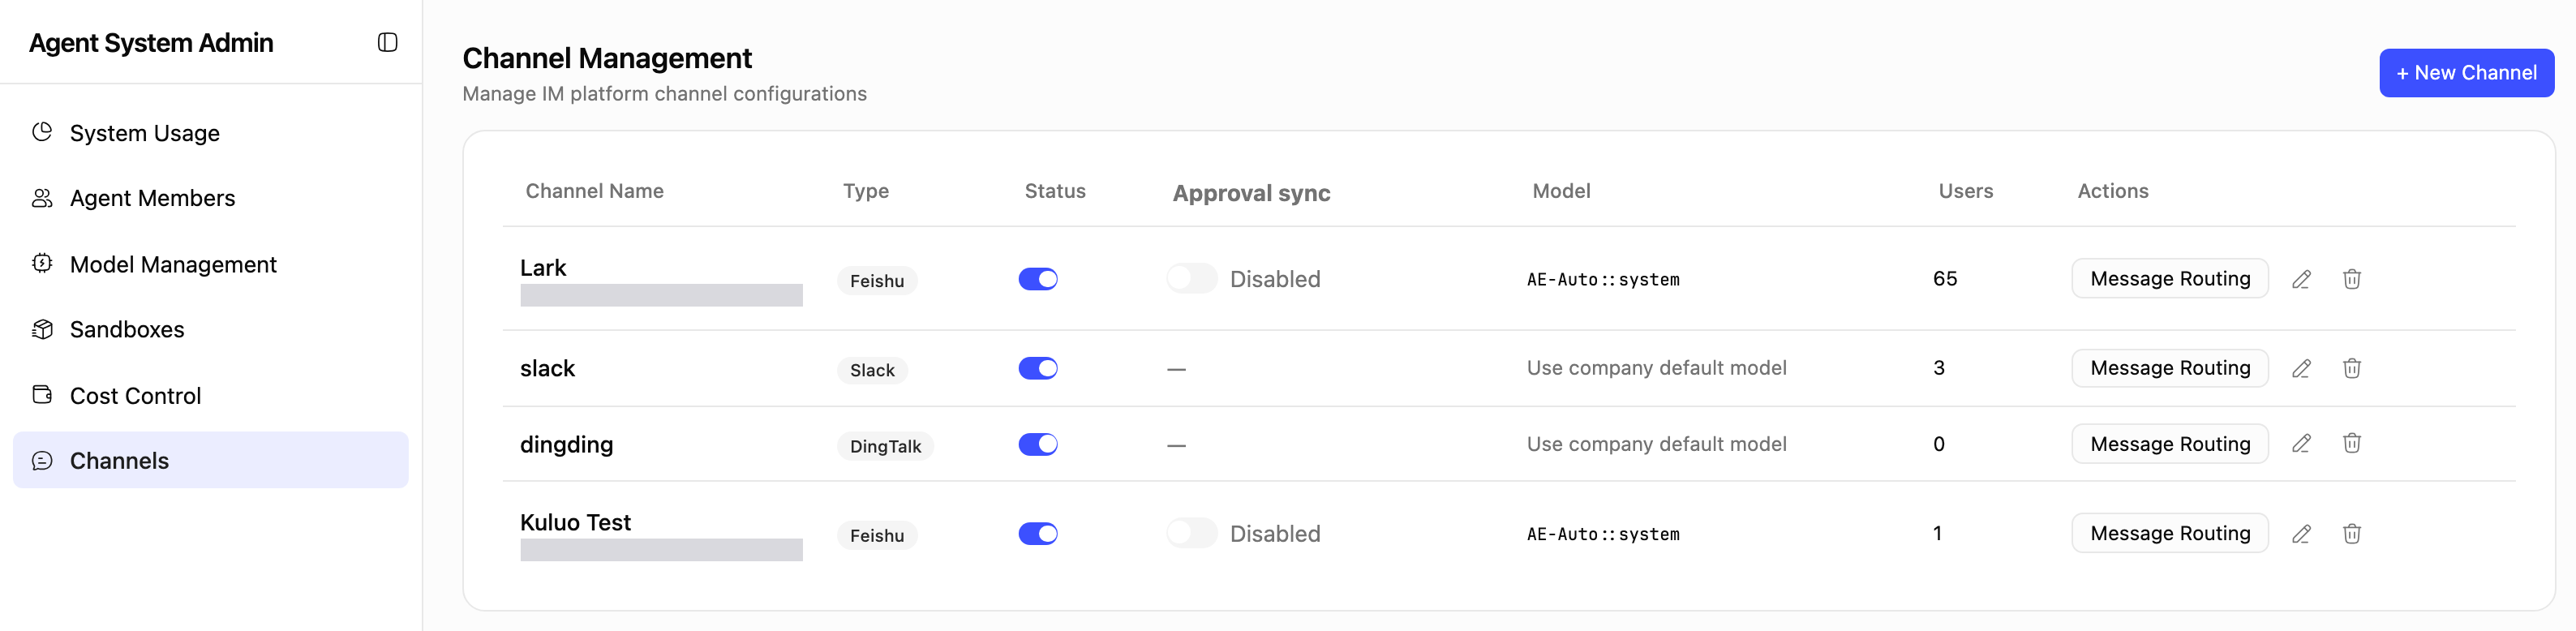The height and width of the screenshot is (631, 2576).
Task: Edit the Kuluo Test channel with pencil icon
Action: [2301, 533]
